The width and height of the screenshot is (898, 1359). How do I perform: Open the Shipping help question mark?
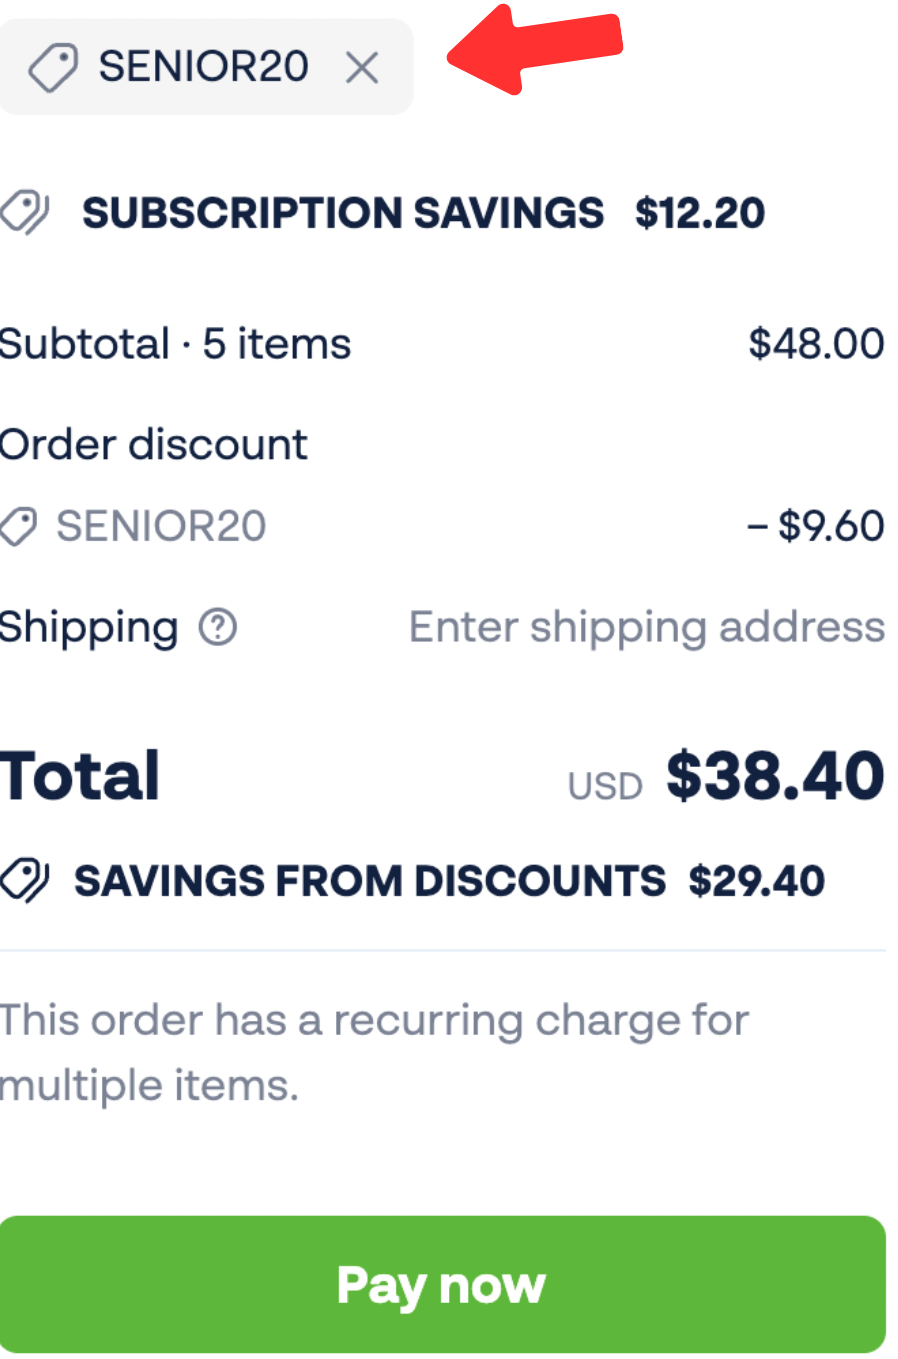pos(218,628)
